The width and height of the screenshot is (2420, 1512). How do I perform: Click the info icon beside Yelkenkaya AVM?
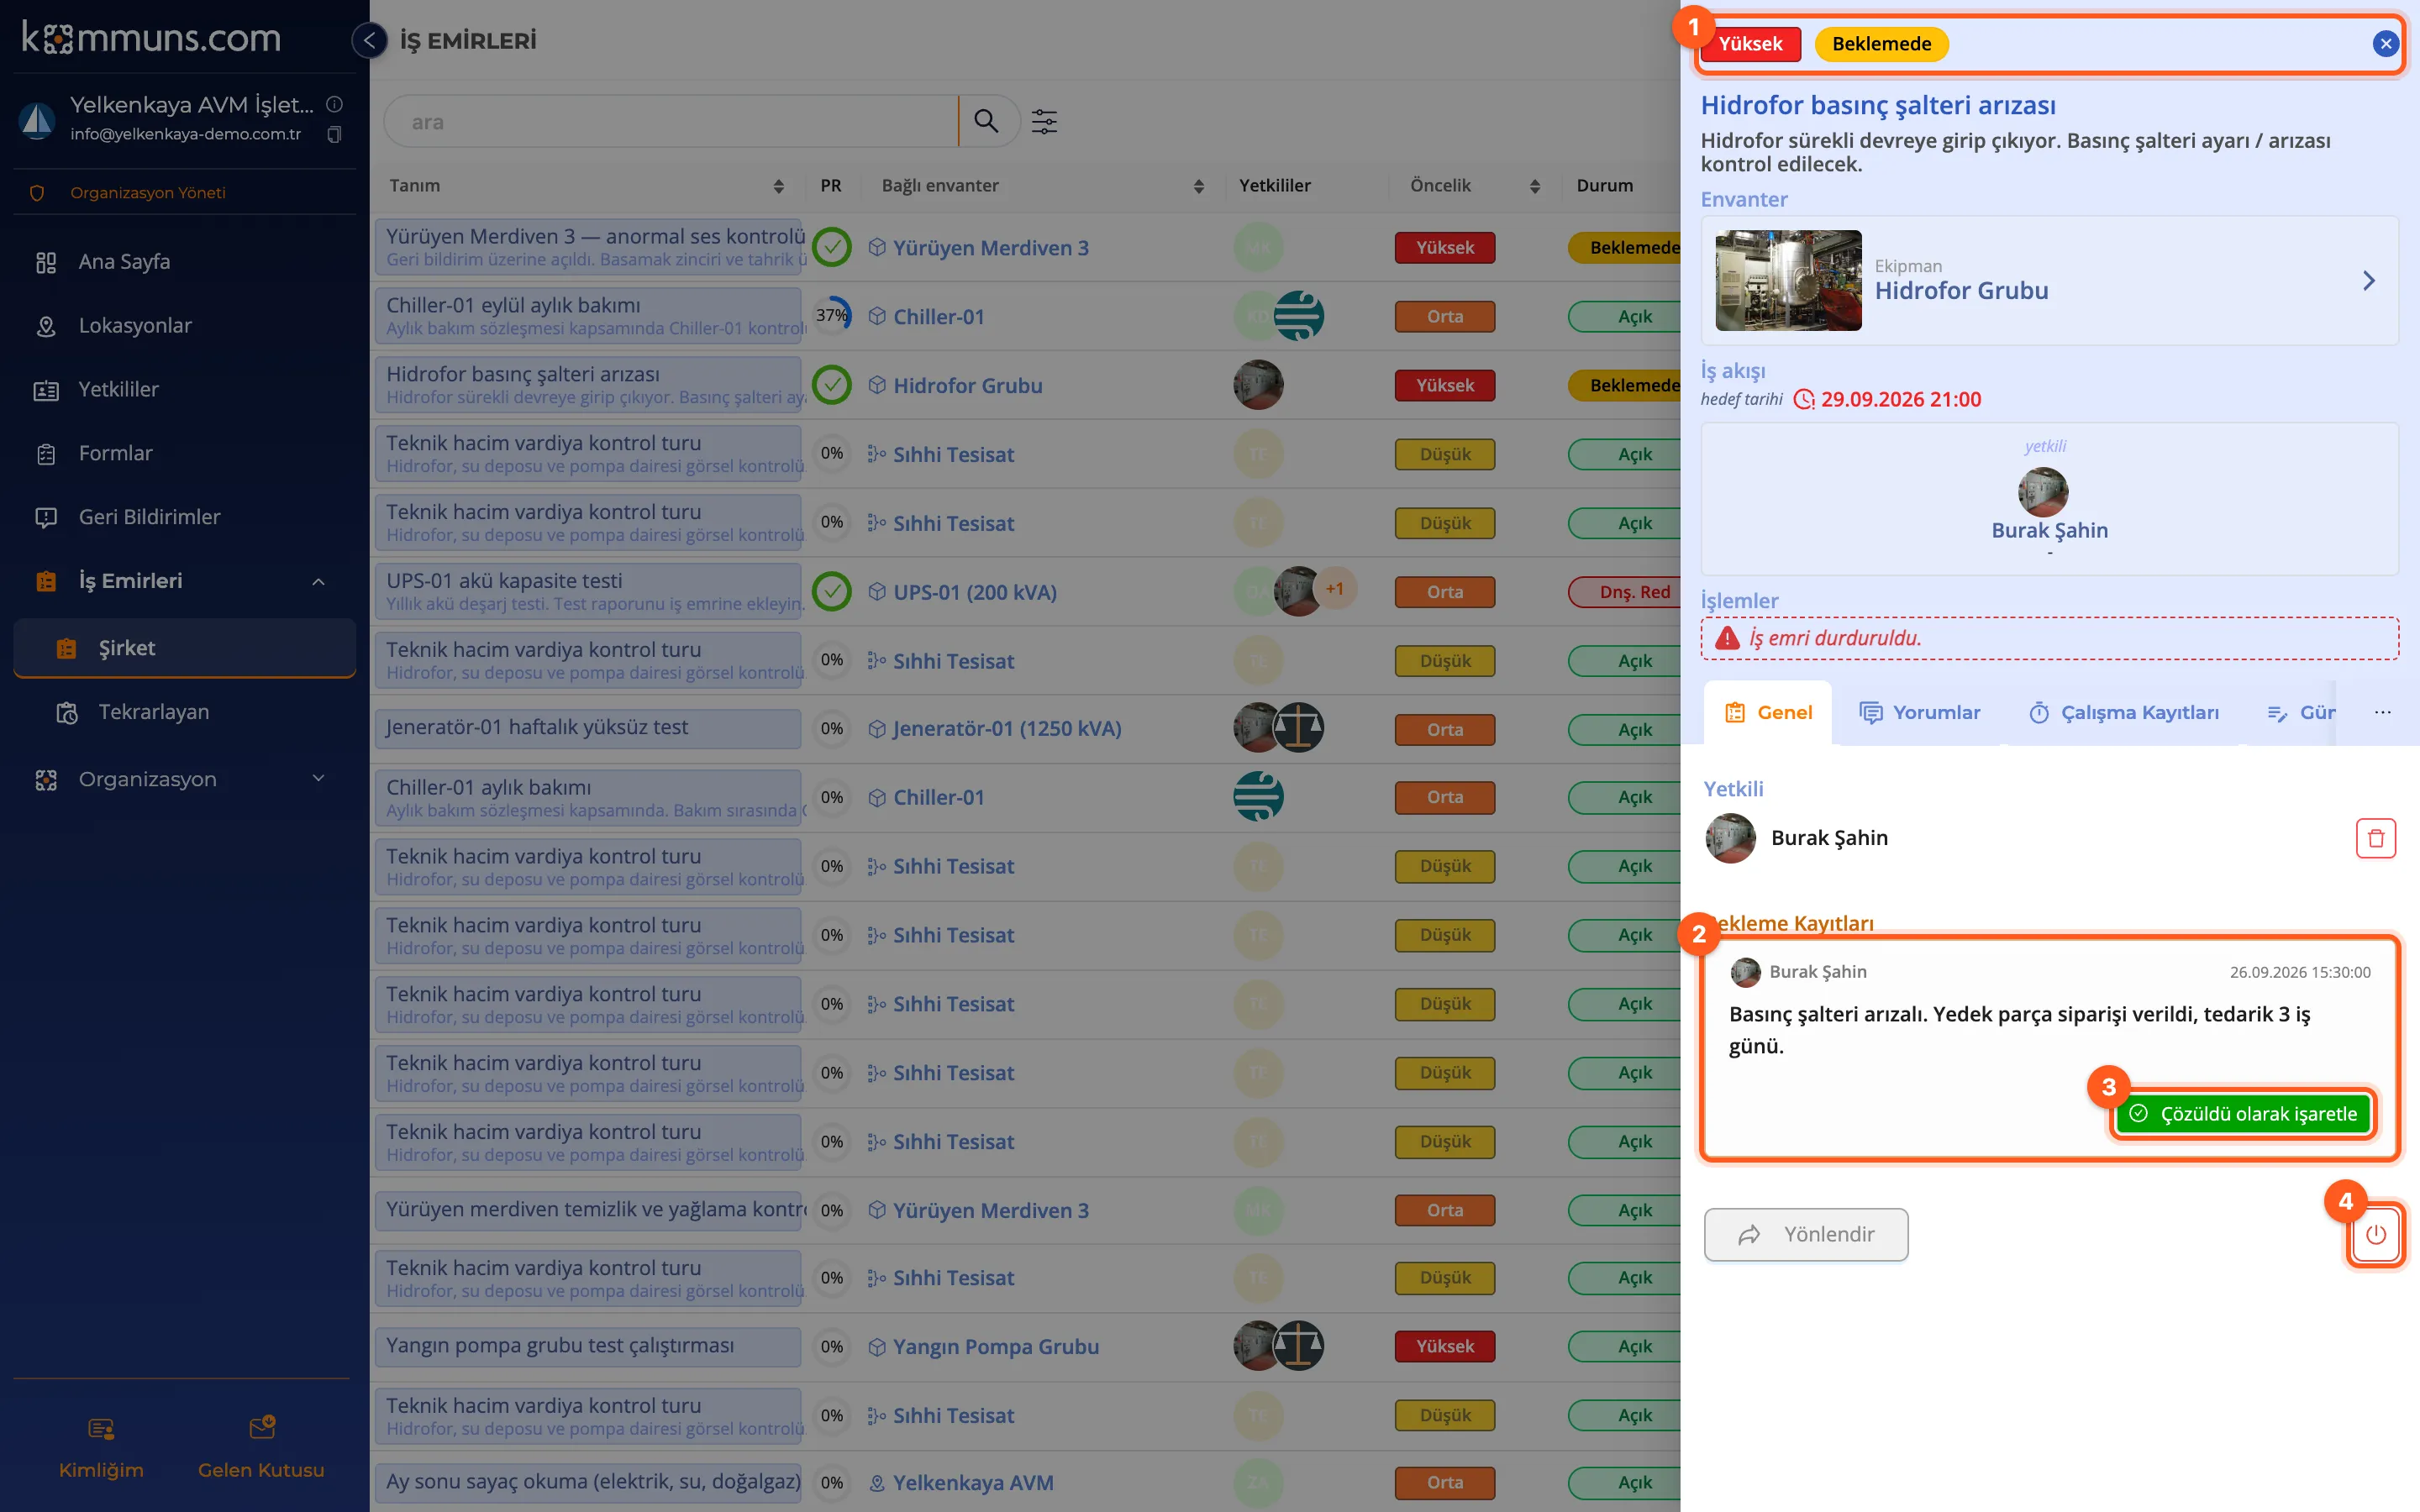pyautogui.click(x=334, y=104)
